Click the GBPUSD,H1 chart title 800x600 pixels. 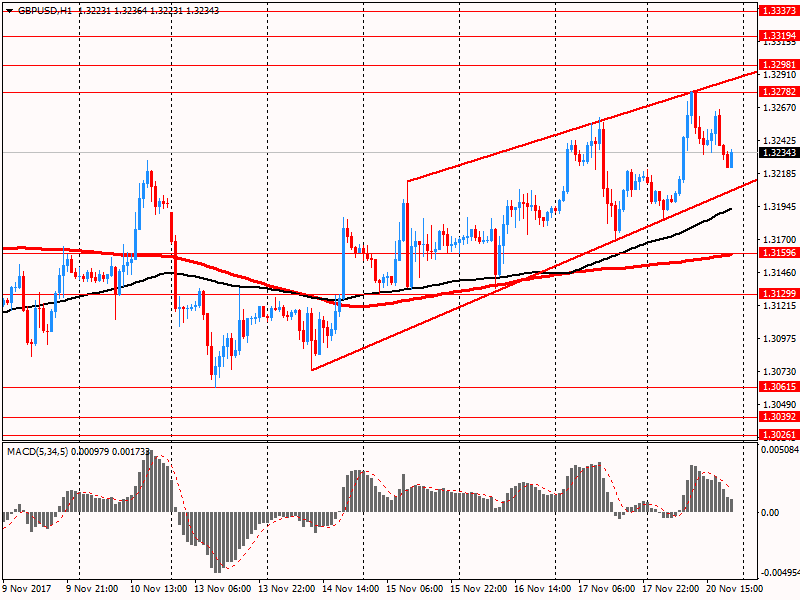pyautogui.click(x=45, y=11)
